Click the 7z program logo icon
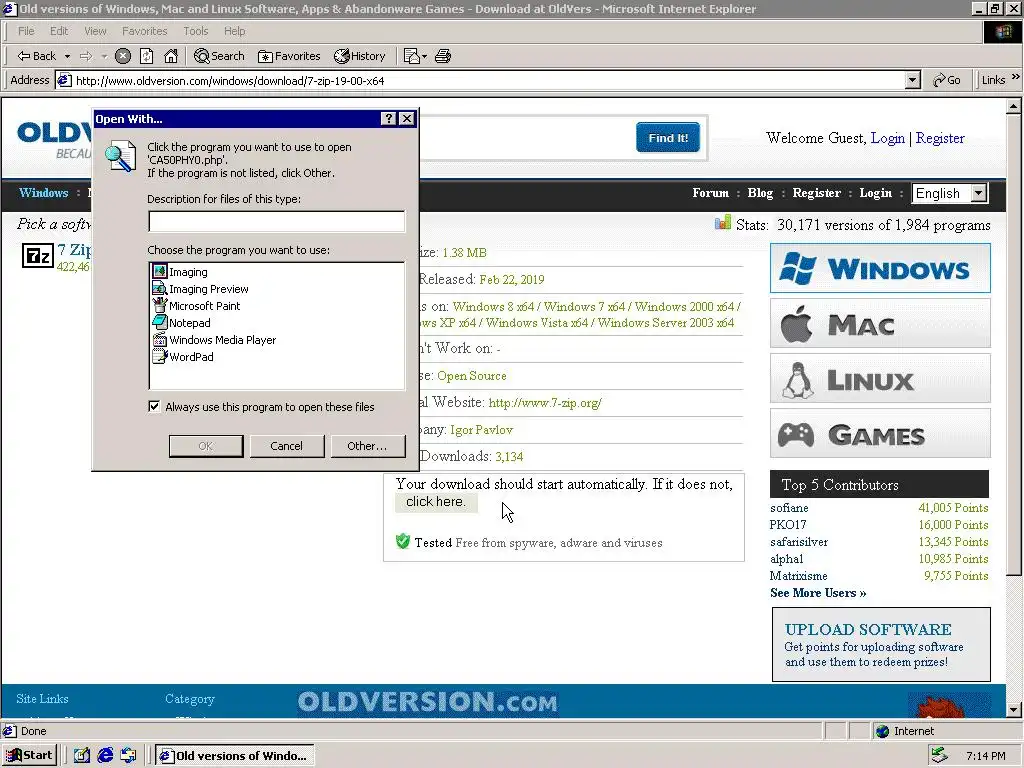The image size is (1024, 768). pyautogui.click(x=38, y=256)
